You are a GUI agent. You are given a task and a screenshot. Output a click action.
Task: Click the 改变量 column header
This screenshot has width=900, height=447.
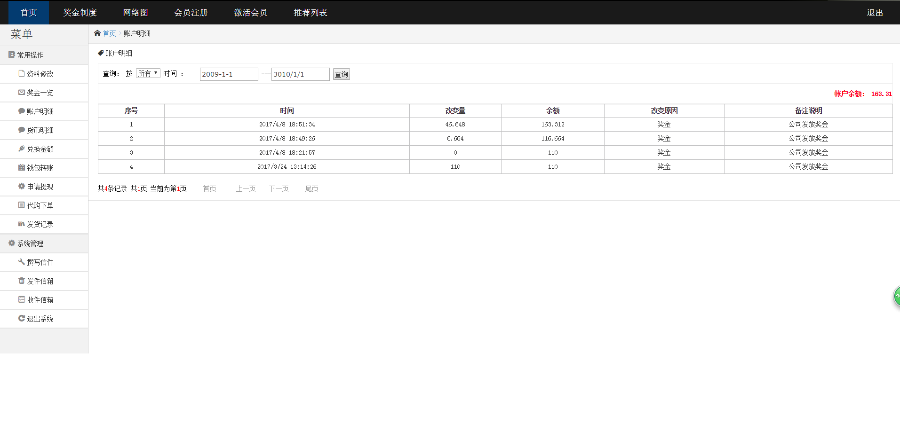coord(455,111)
